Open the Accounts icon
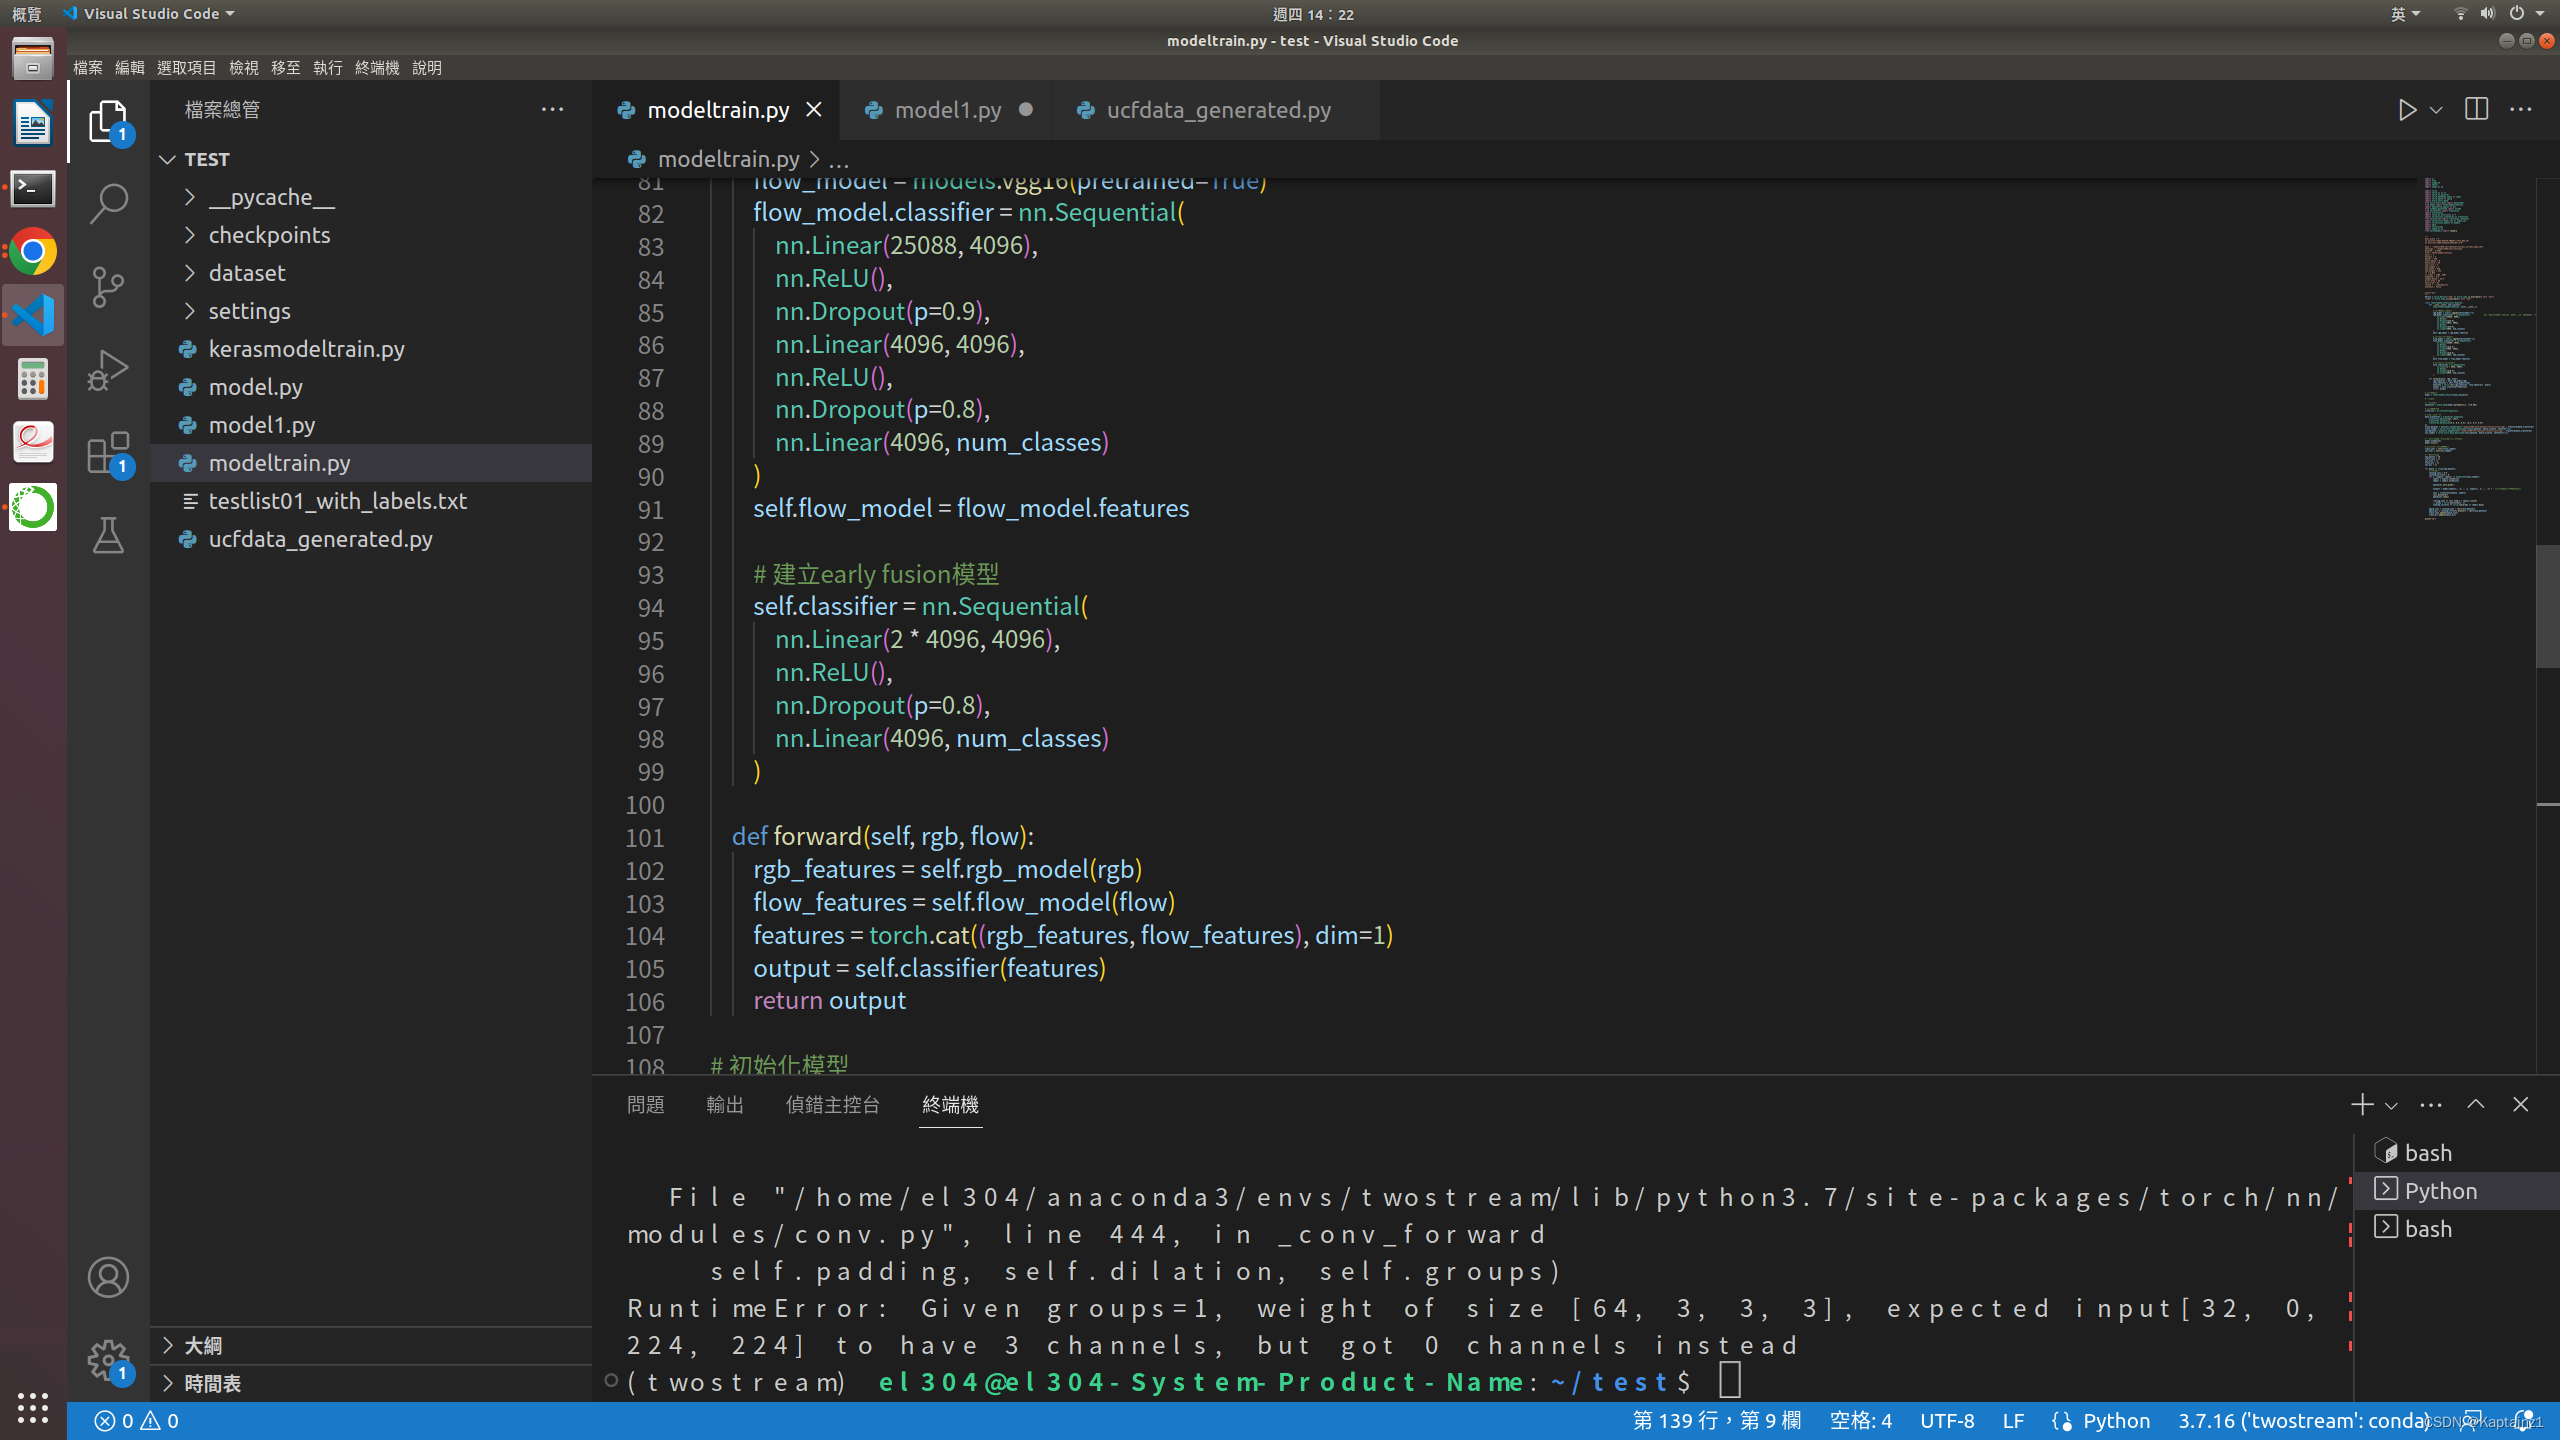The width and height of the screenshot is (2560, 1440). tap(108, 1277)
